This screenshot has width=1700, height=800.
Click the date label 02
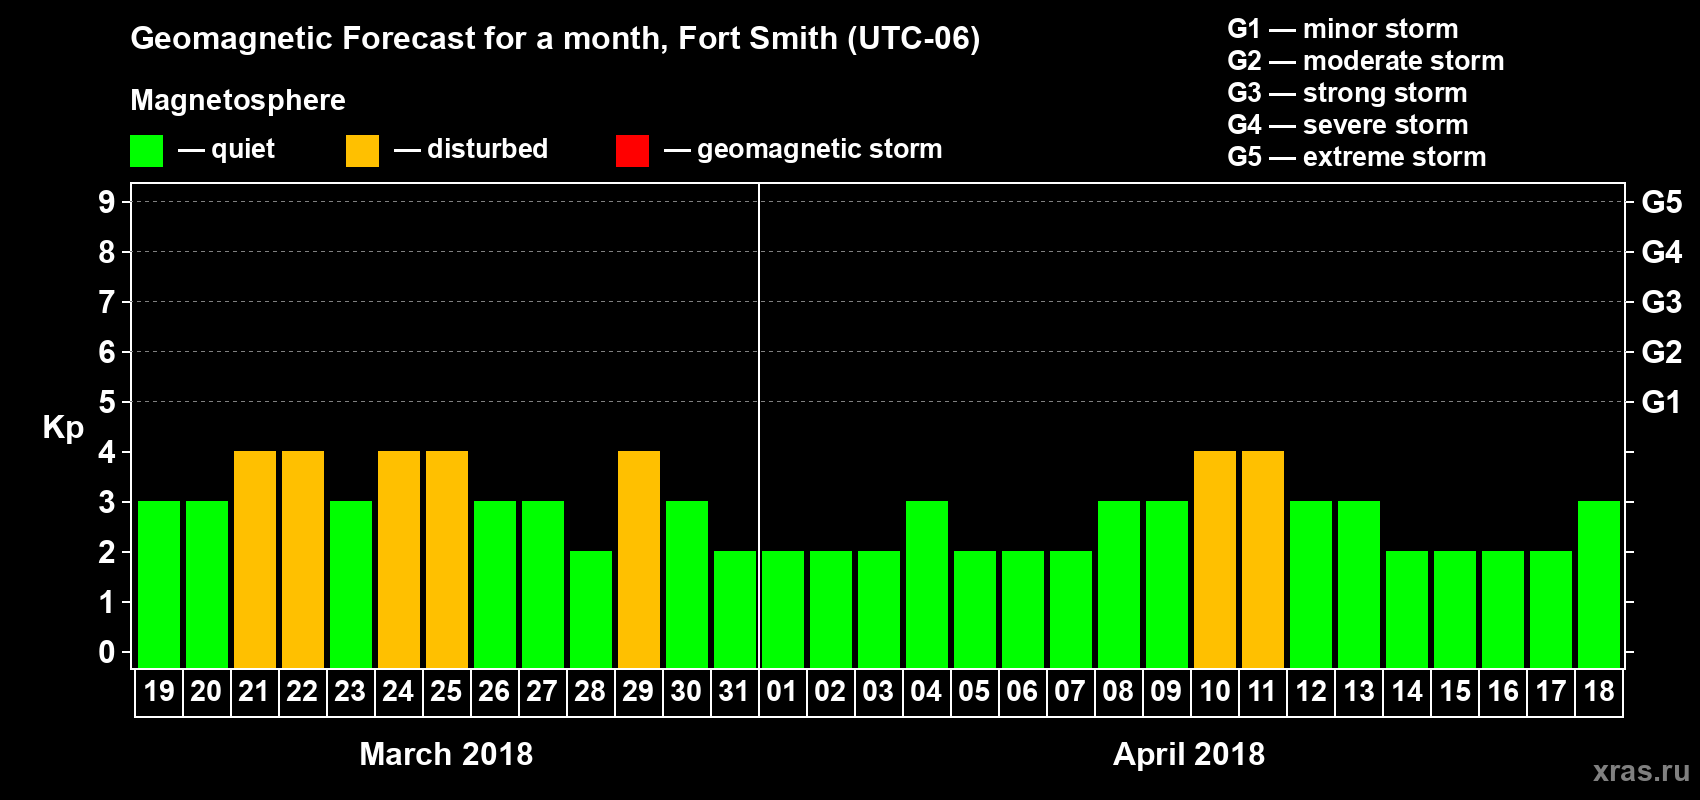coord(830,691)
